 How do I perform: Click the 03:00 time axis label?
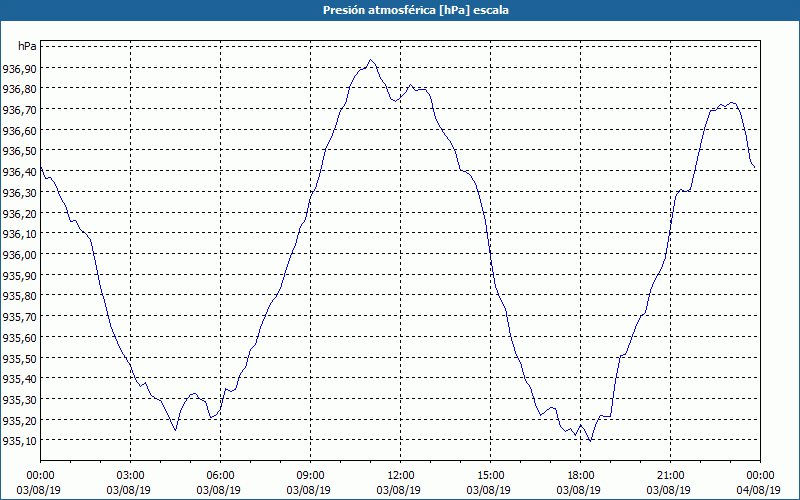pos(131,476)
